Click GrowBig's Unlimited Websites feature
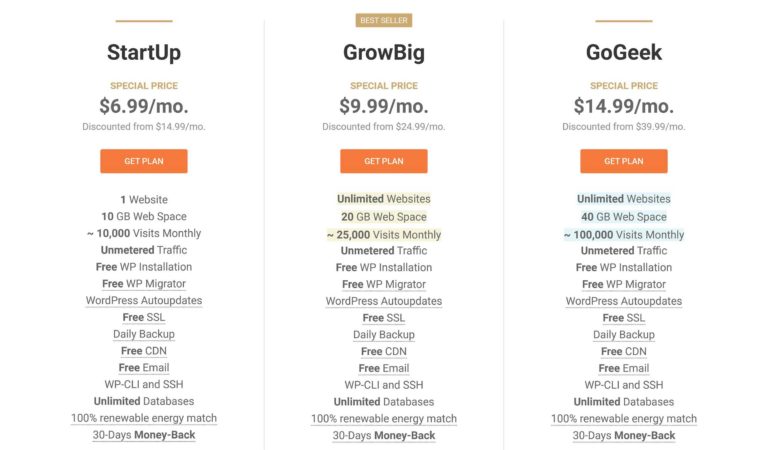This screenshot has height=450, width=768. (383, 199)
